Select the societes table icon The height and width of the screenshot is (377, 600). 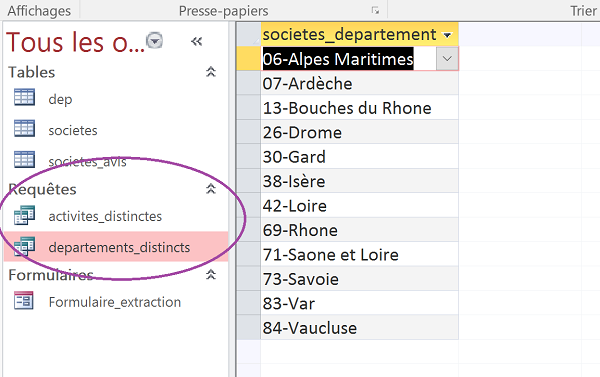point(24,128)
